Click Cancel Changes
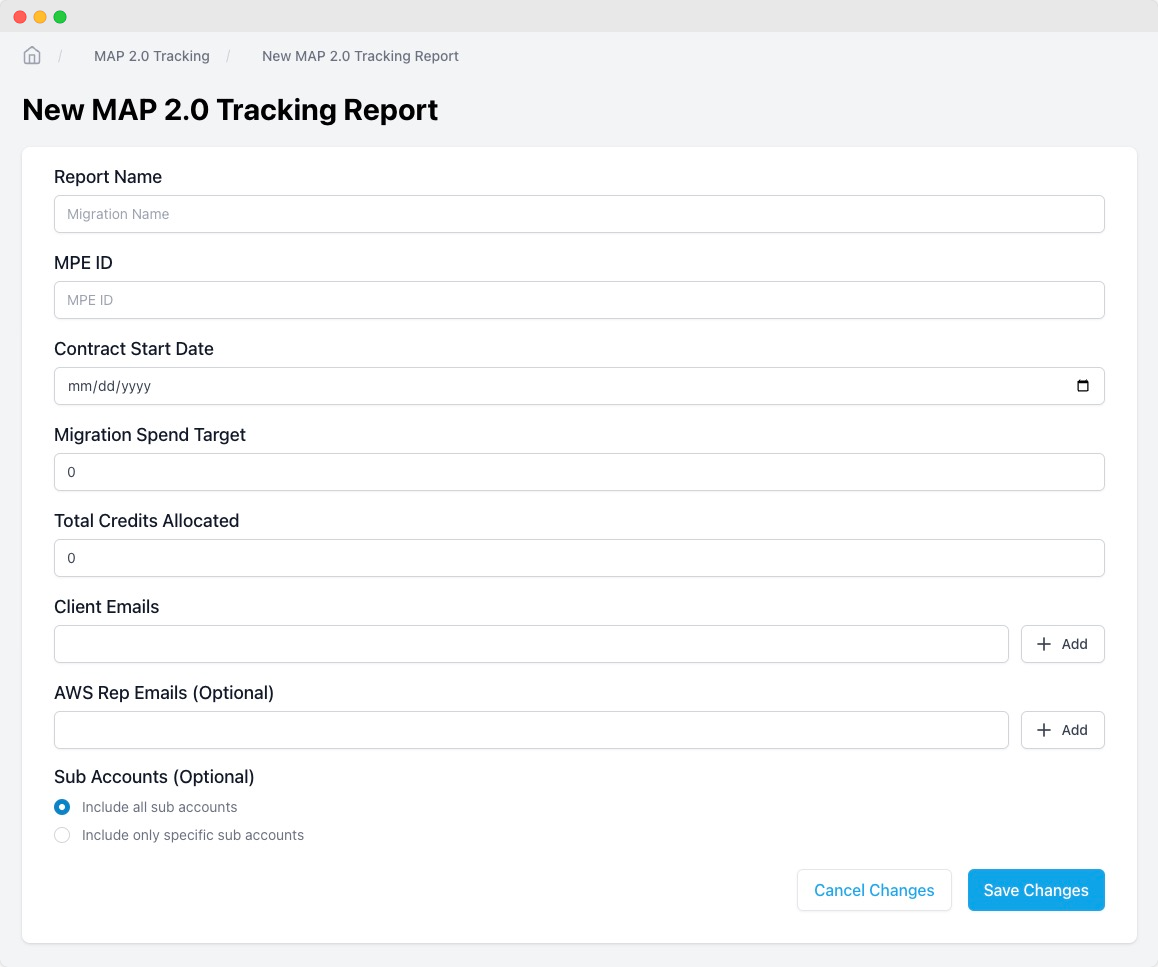Screen dimensions: 1158x967 (874, 890)
